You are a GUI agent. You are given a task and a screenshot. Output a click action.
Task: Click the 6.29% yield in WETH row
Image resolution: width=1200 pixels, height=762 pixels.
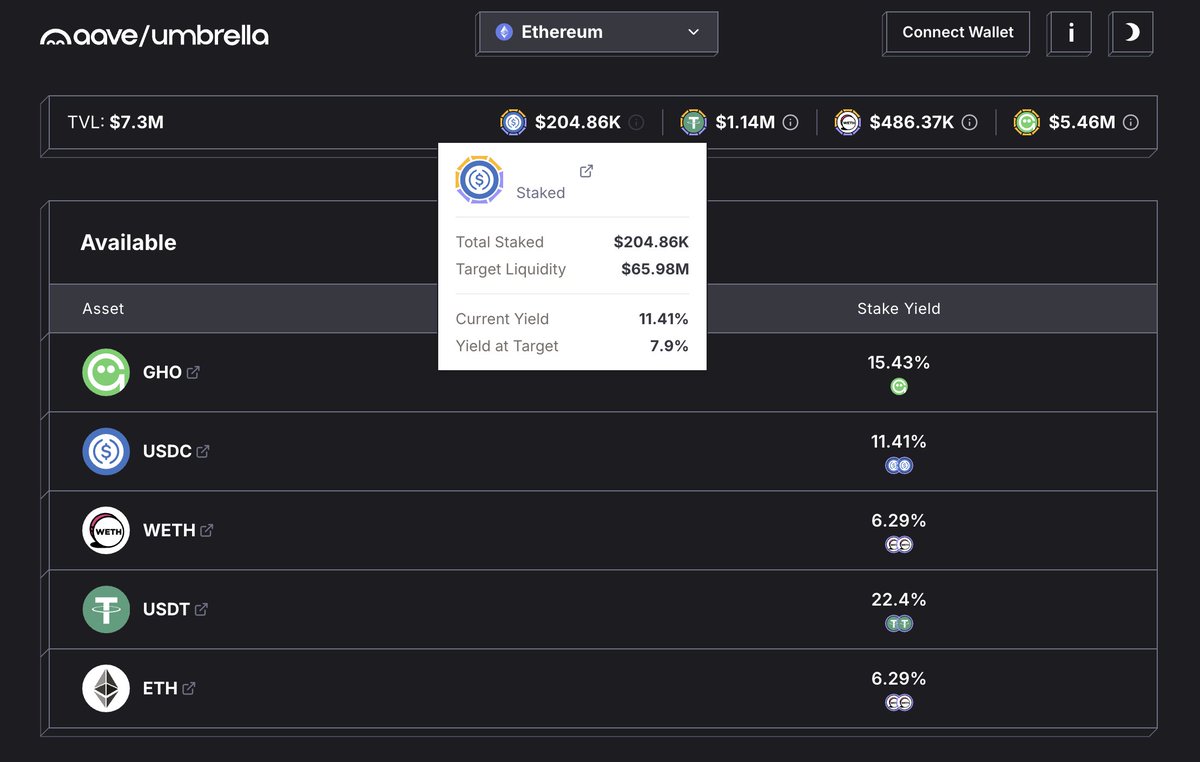coord(899,520)
